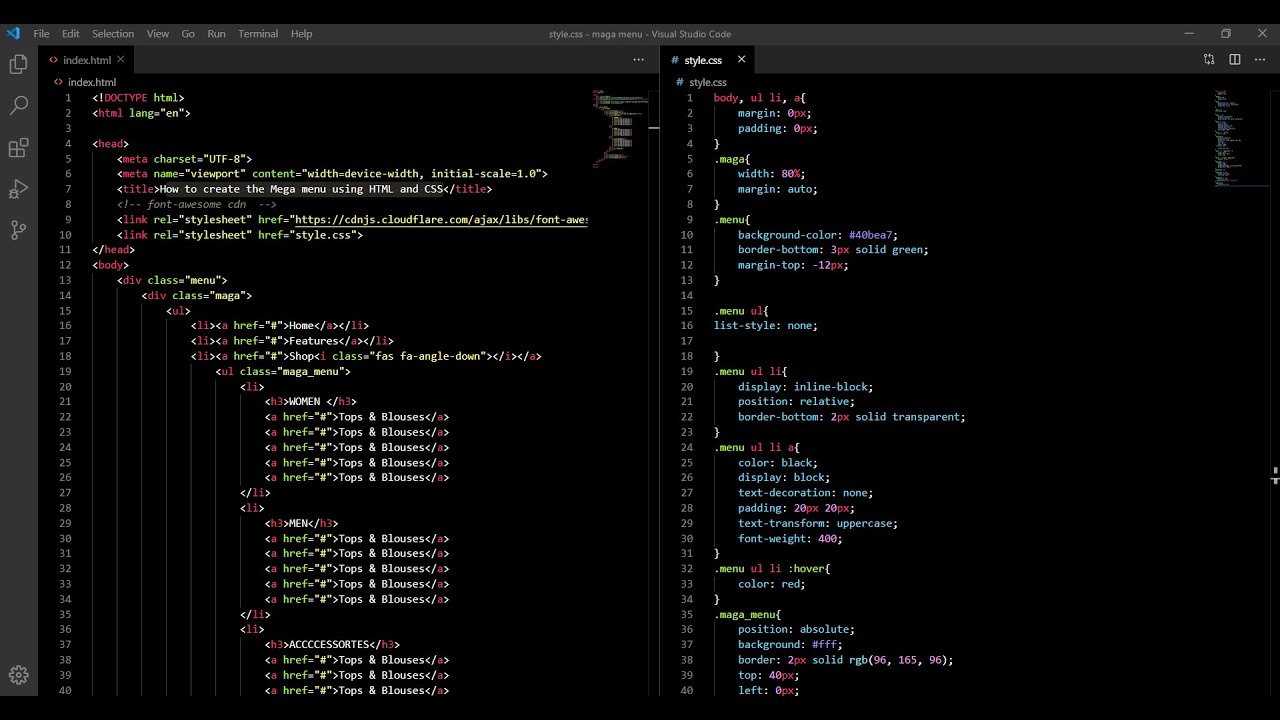Screen dimensions: 1280x720
Task: Open the Search view in activity bar
Action: (18, 106)
